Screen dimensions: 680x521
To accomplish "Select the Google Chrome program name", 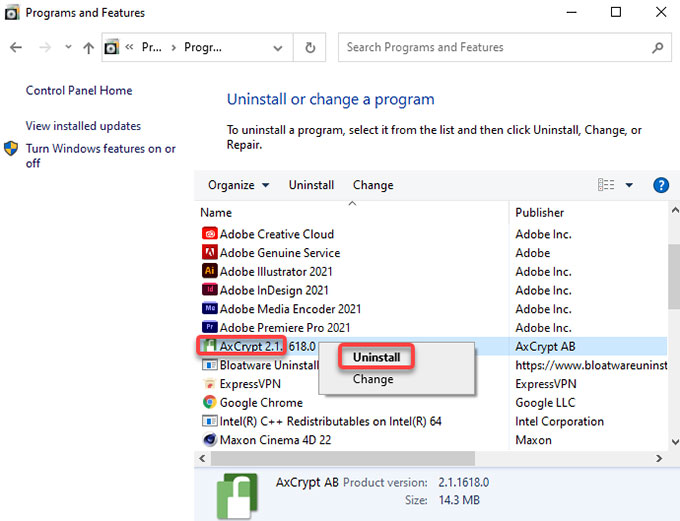I will [261, 402].
